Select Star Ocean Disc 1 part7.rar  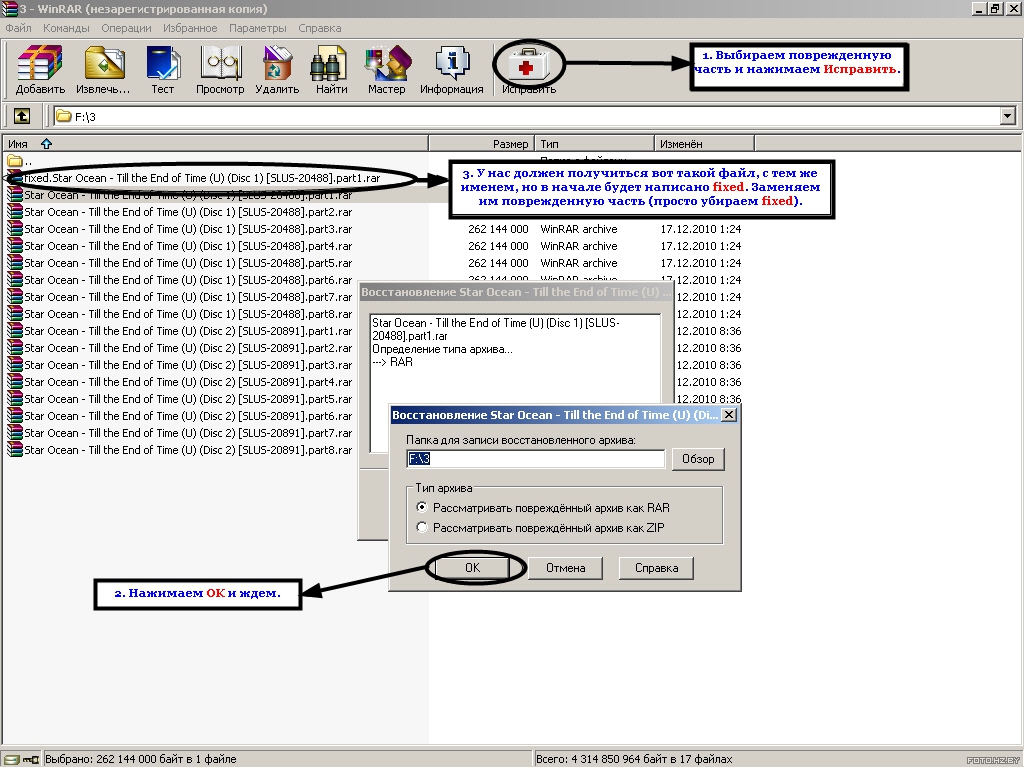[188, 297]
